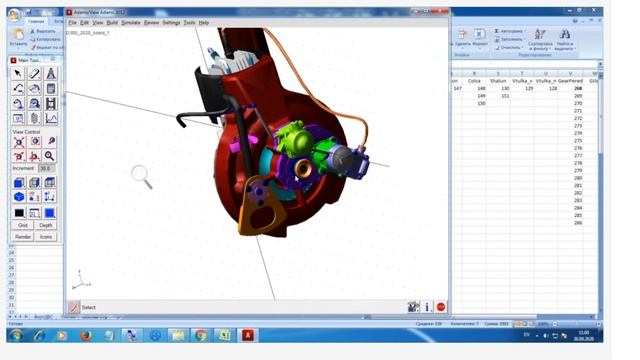
Task: Open the model browser icon in status bar
Action: coord(413,307)
